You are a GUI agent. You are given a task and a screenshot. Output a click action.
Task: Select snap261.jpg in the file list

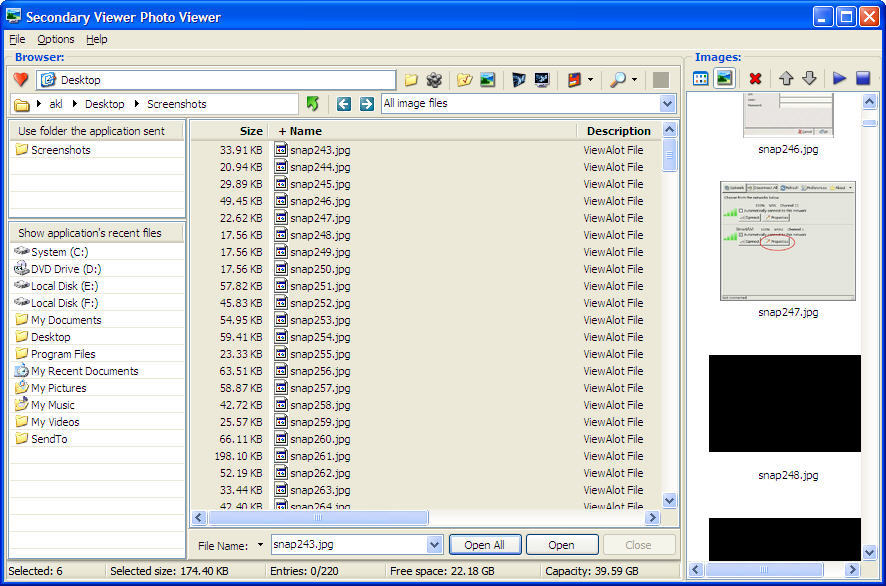tap(320, 456)
